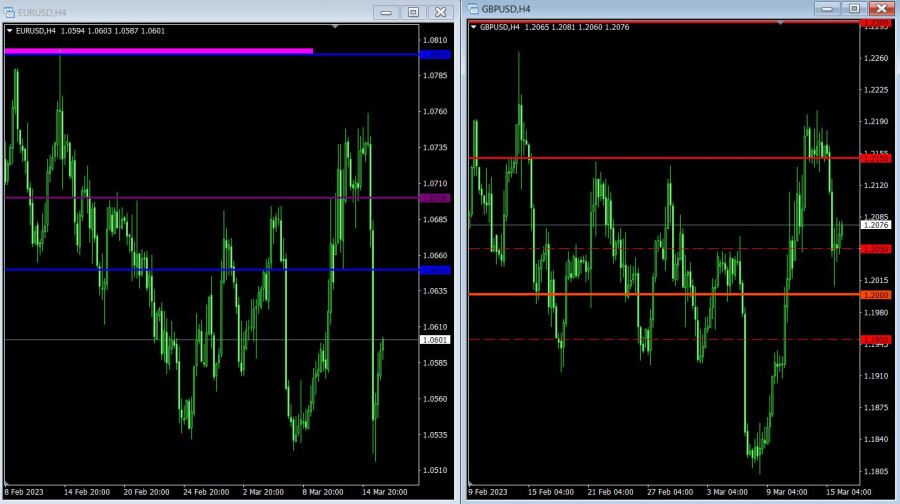Click the 1.0601 current price label
The height and width of the screenshot is (504, 900).
pyautogui.click(x=435, y=340)
